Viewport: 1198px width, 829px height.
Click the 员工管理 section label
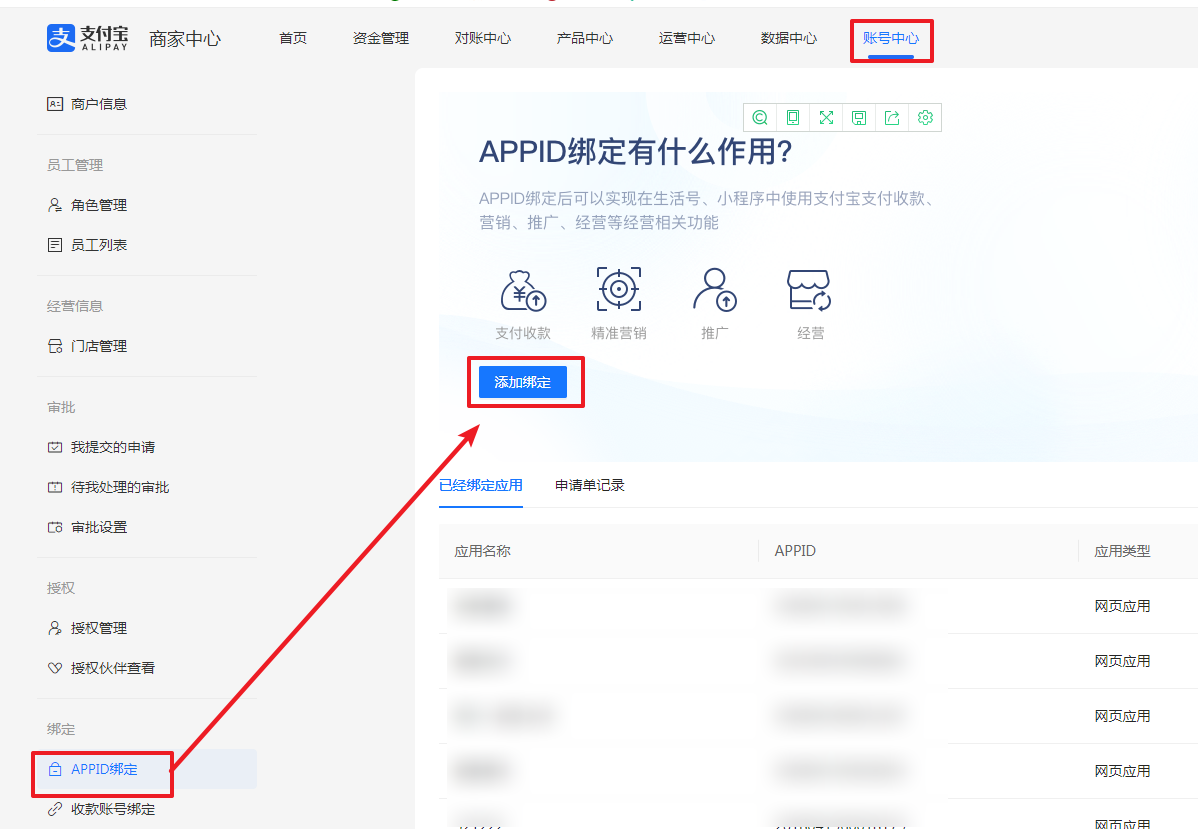(75, 165)
